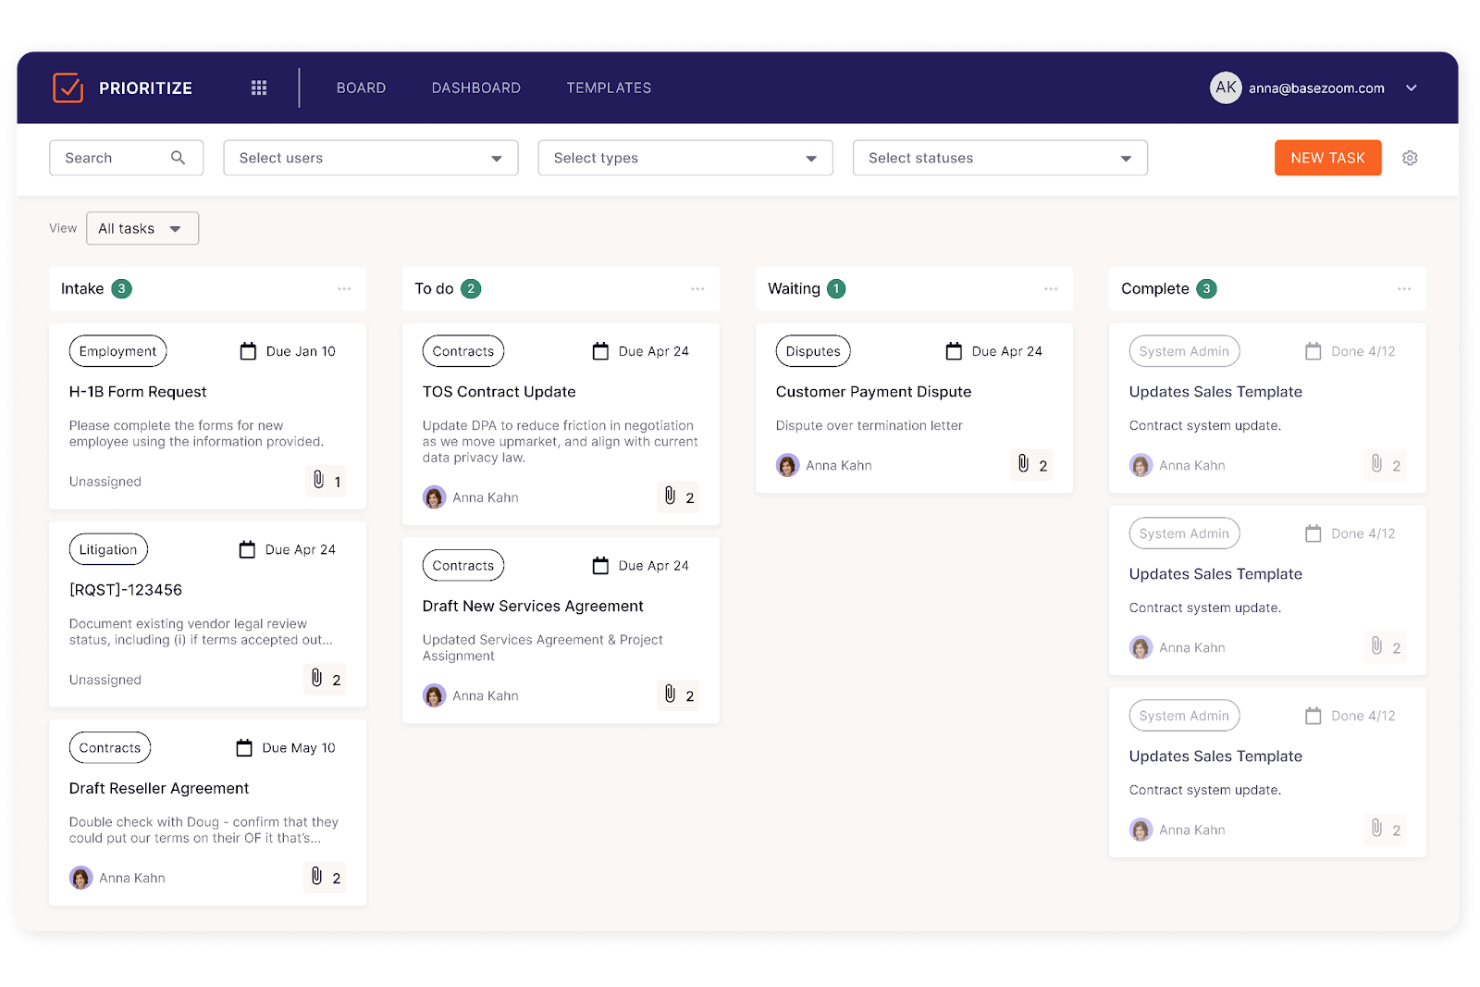This screenshot has width=1480, height=987.
Task: Click inside the Search input field
Action: click(110, 158)
